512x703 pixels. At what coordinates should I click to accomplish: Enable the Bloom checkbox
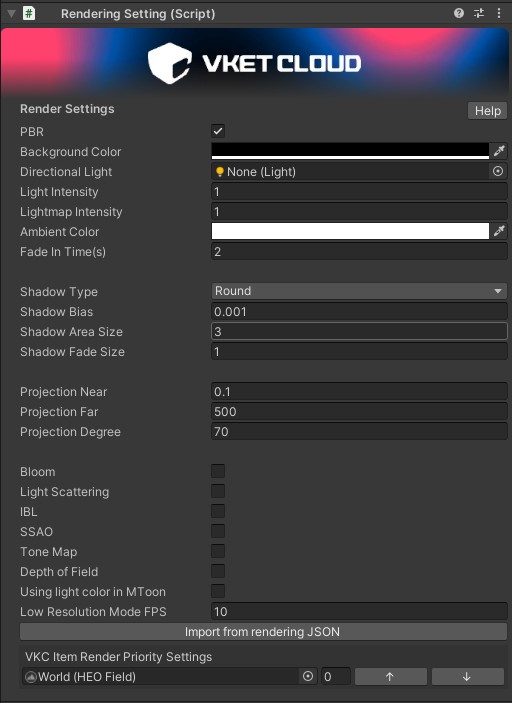click(218, 471)
